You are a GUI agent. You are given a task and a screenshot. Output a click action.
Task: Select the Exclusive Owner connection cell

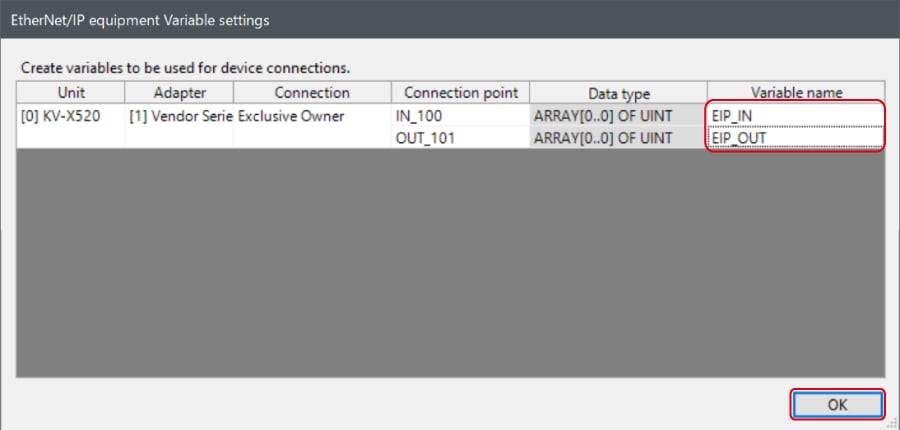pyautogui.click(x=312, y=116)
